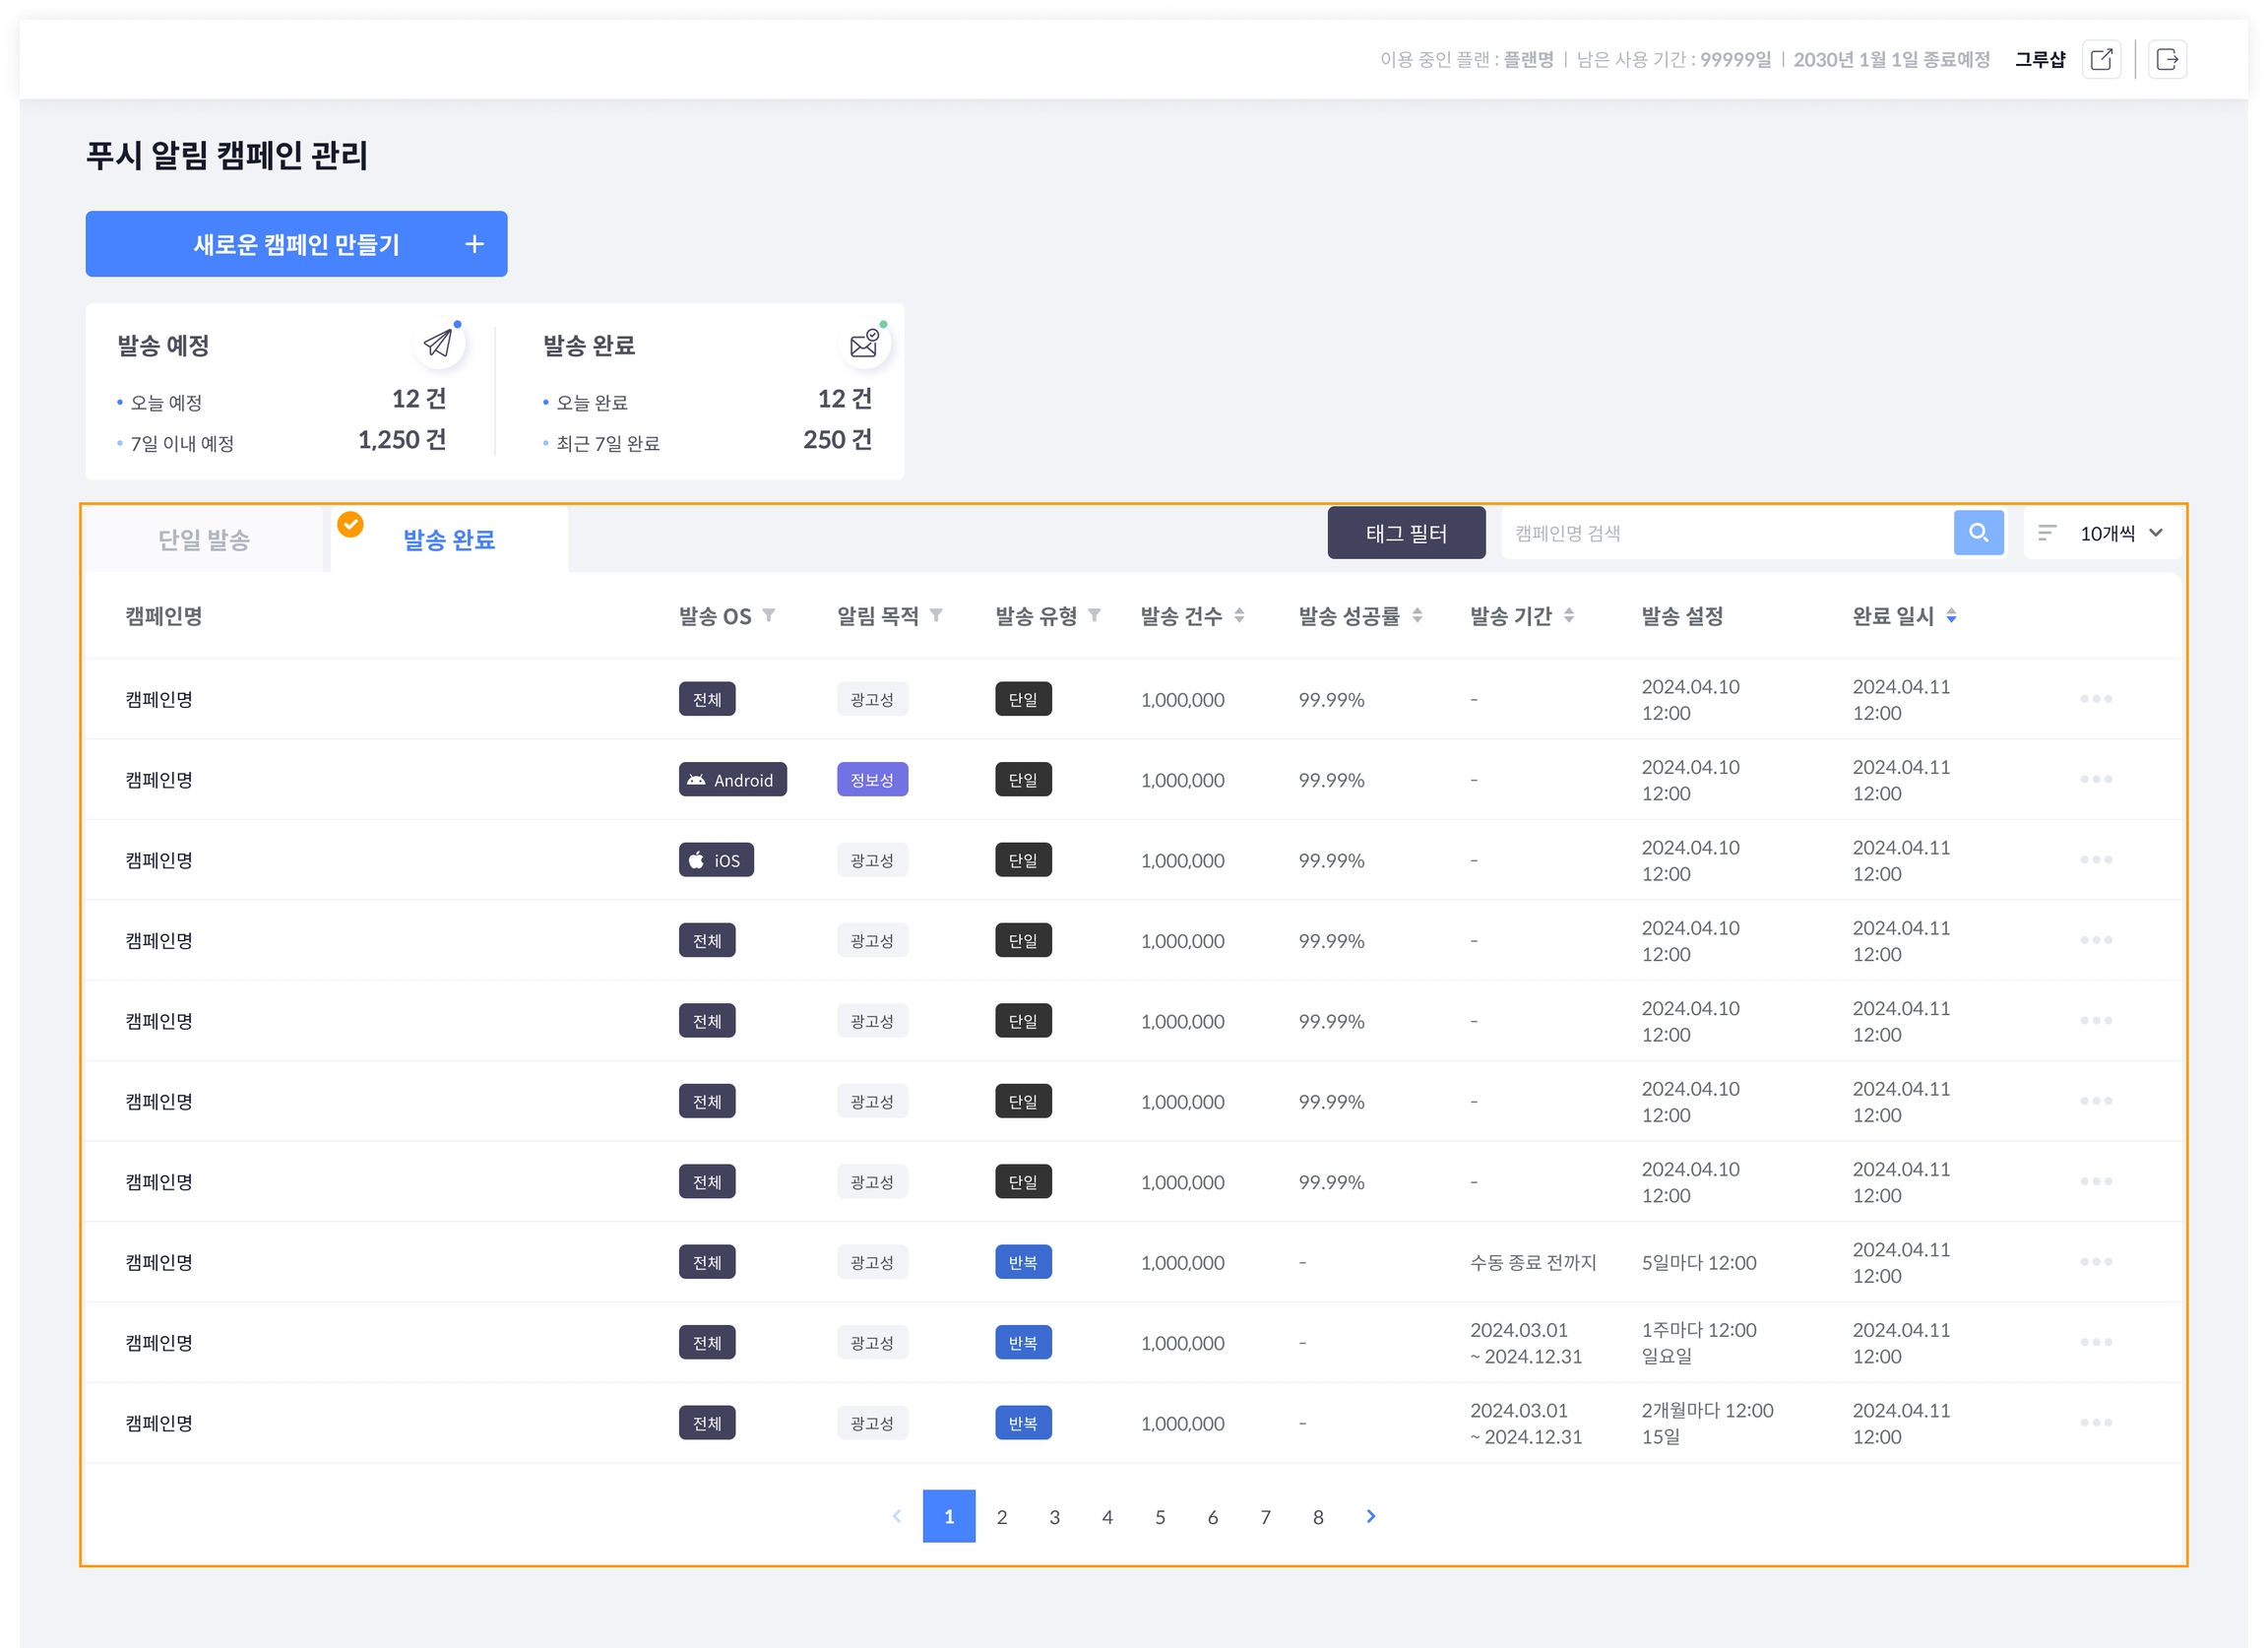The image size is (2268, 1648).
Task: Open the three-dot menu for the Android campaign
Action: point(2095,779)
